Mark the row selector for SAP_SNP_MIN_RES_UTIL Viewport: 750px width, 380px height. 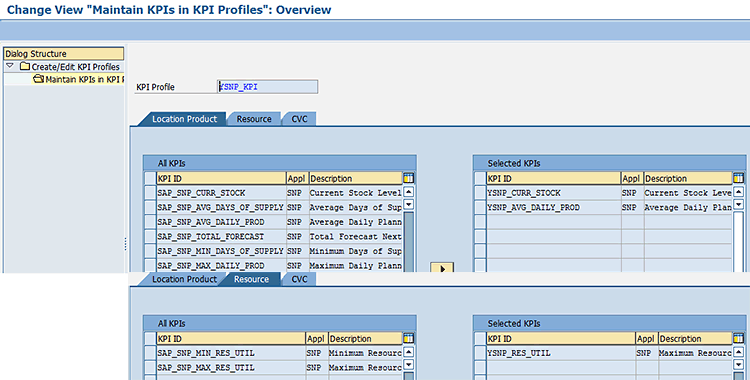[x=150, y=353]
